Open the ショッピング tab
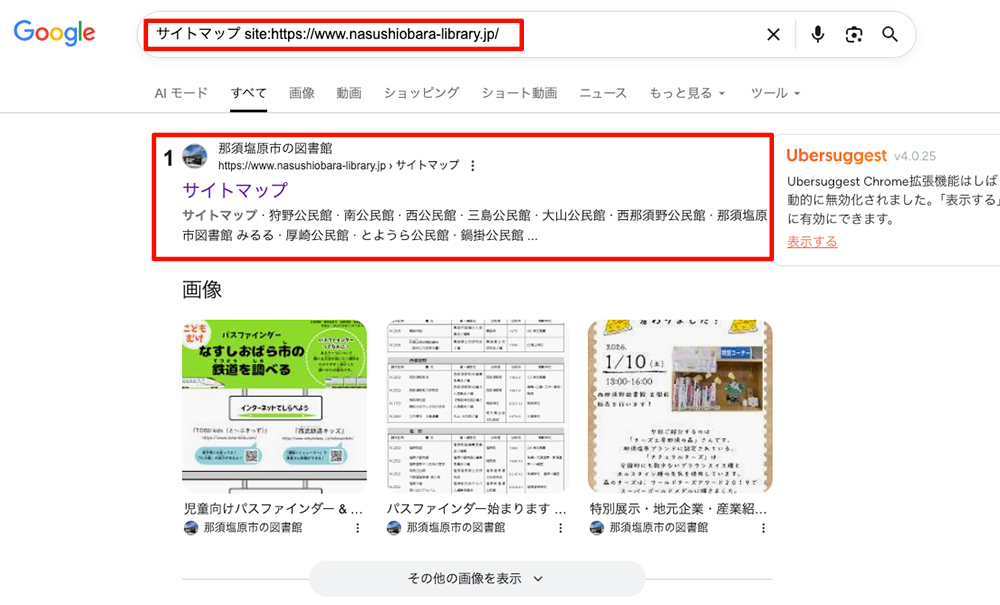1000x605 pixels. (x=421, y=92)
